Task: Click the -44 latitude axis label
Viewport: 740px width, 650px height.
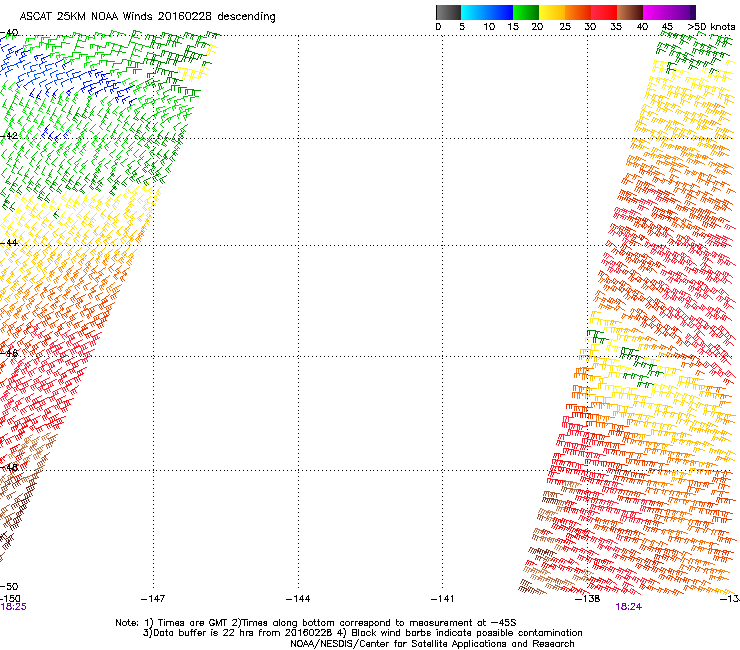Action: 9,243
